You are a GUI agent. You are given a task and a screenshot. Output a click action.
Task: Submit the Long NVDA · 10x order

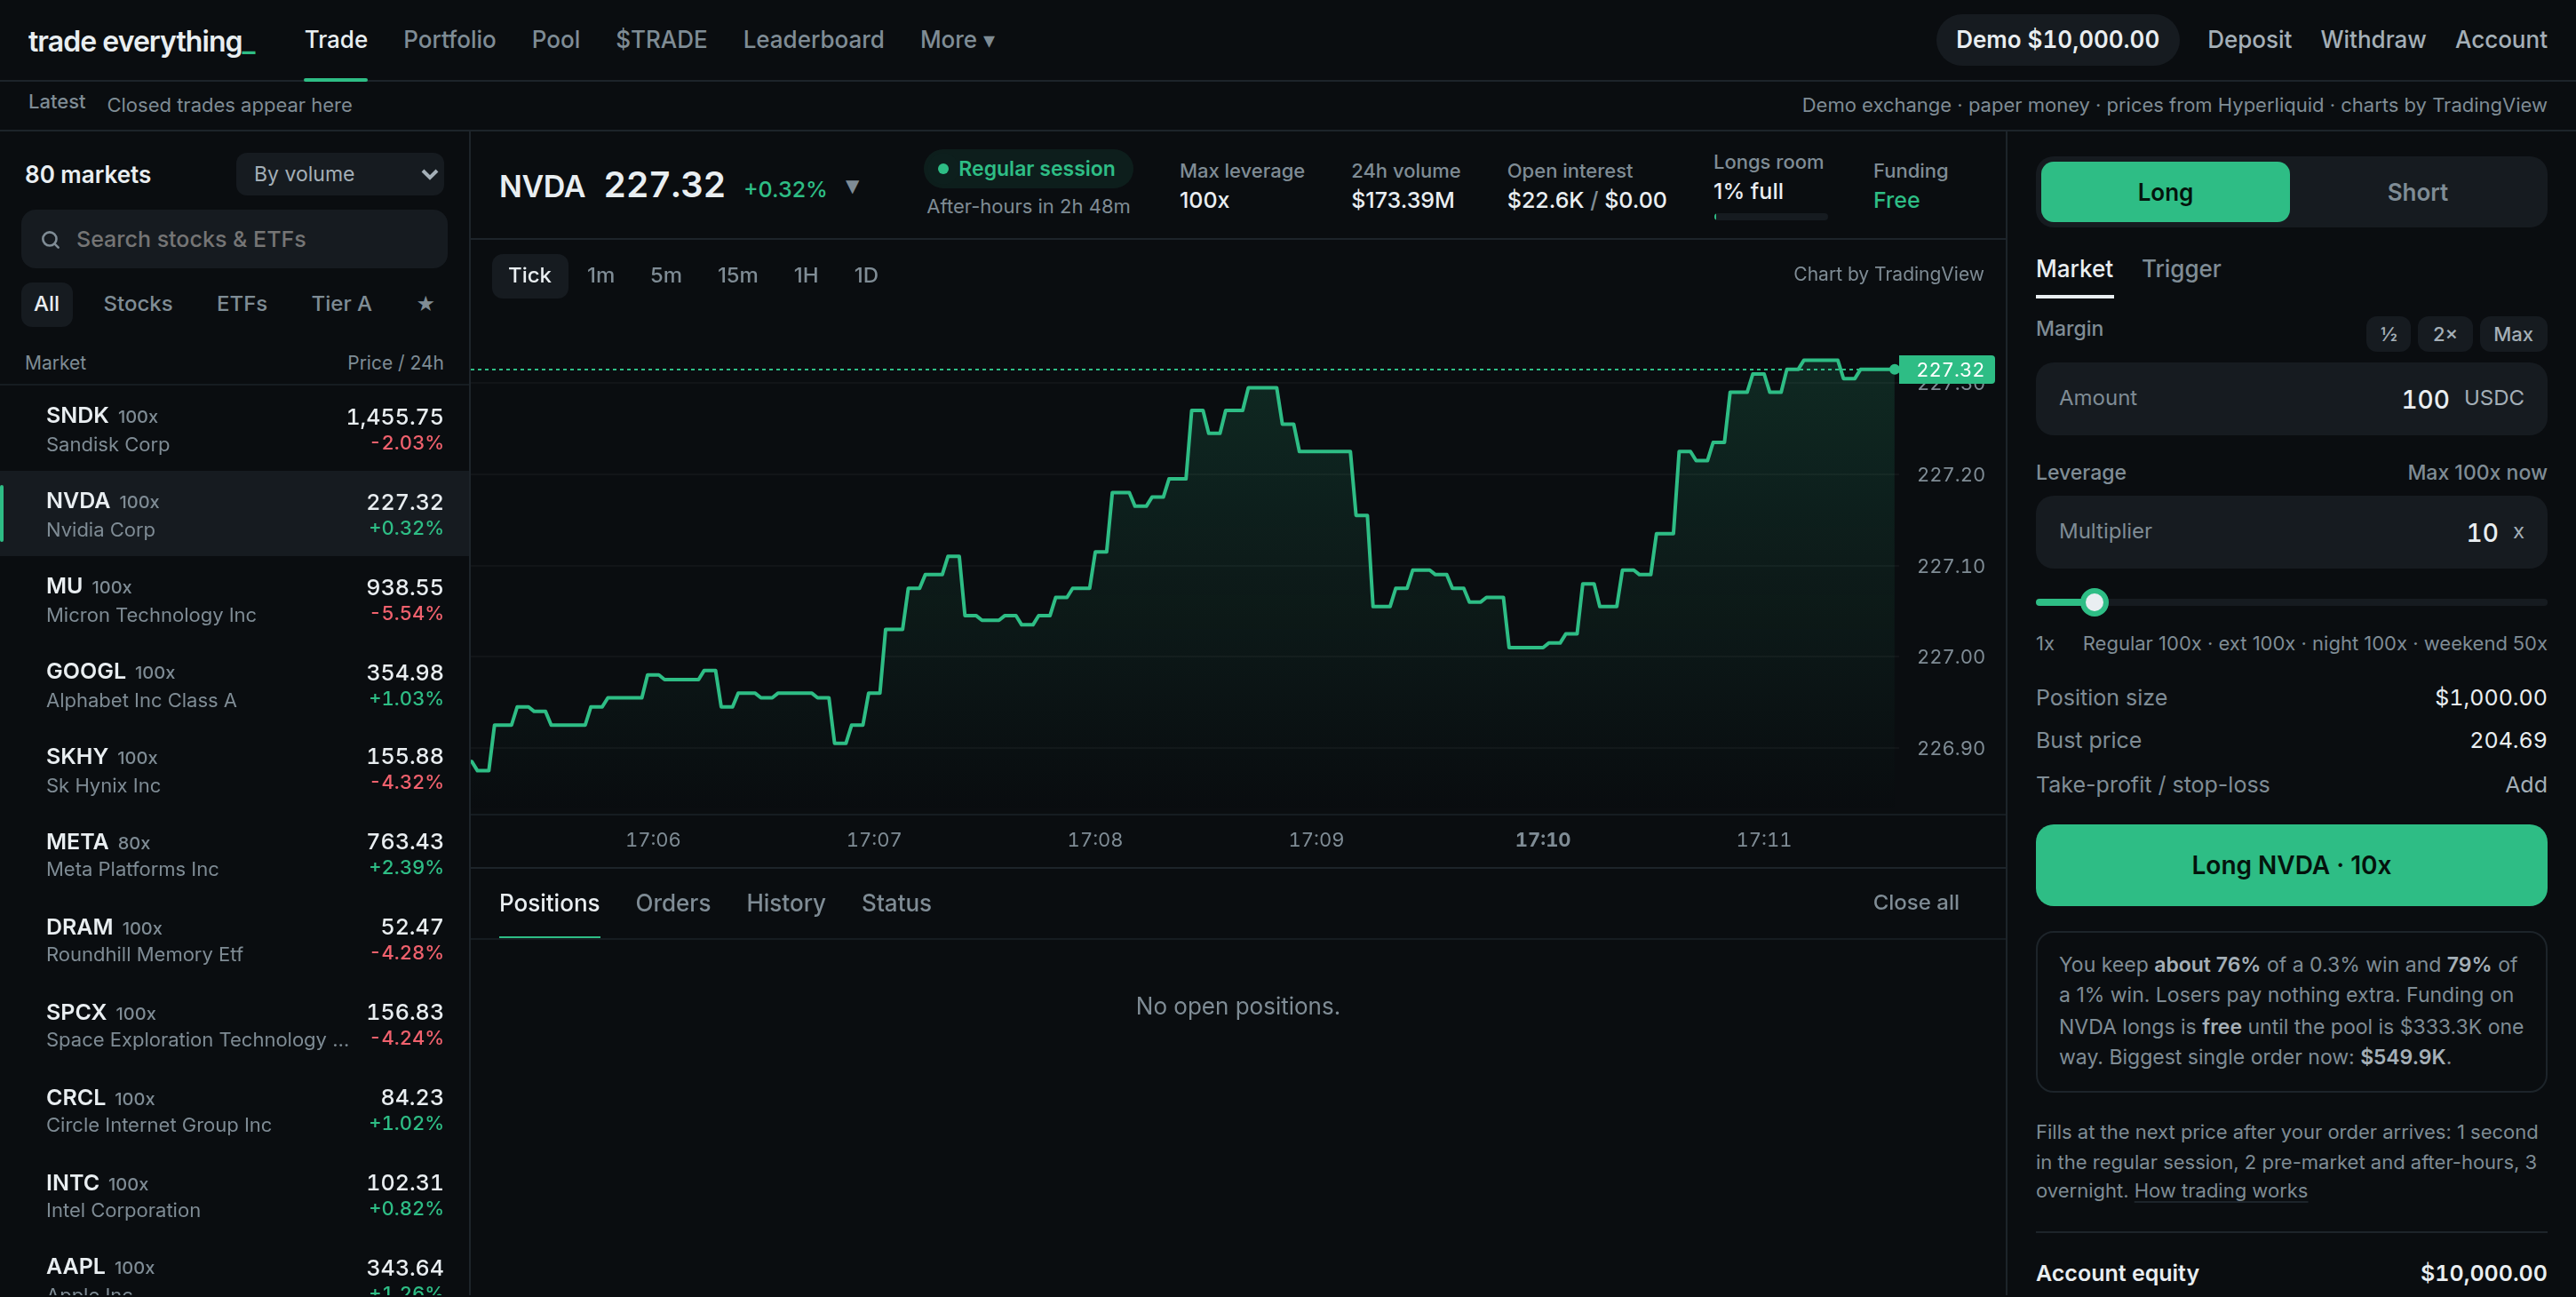click(x=2291, y=865)
